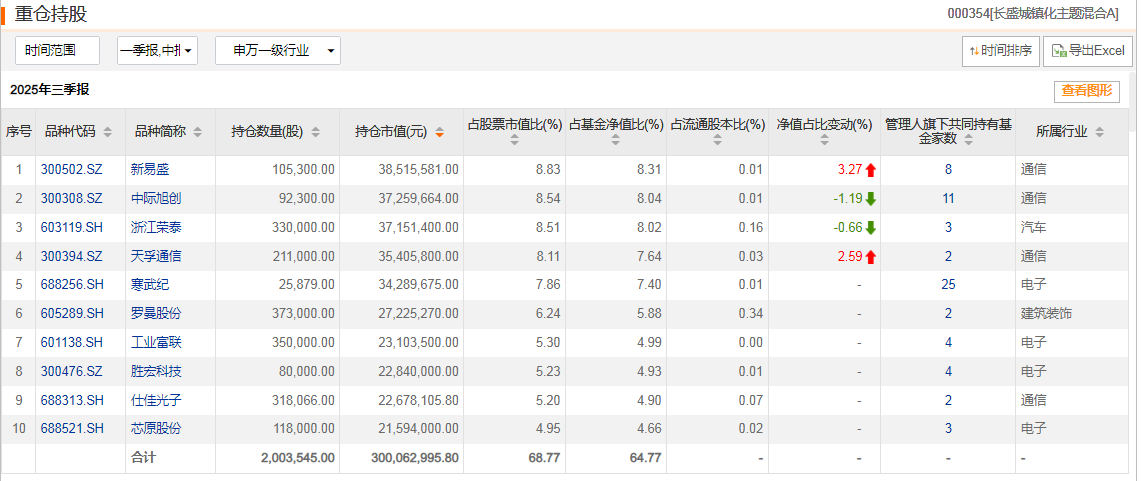Select 汽车 industry cell
This screenshot has width=1143, height=481.
pyautogui.click(x=1033, y=227)
